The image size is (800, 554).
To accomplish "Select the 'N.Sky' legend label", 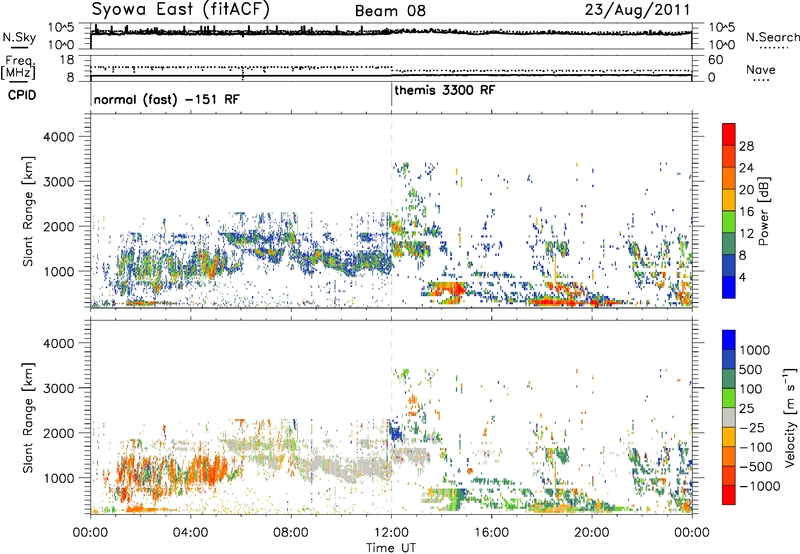I will 19,37.
